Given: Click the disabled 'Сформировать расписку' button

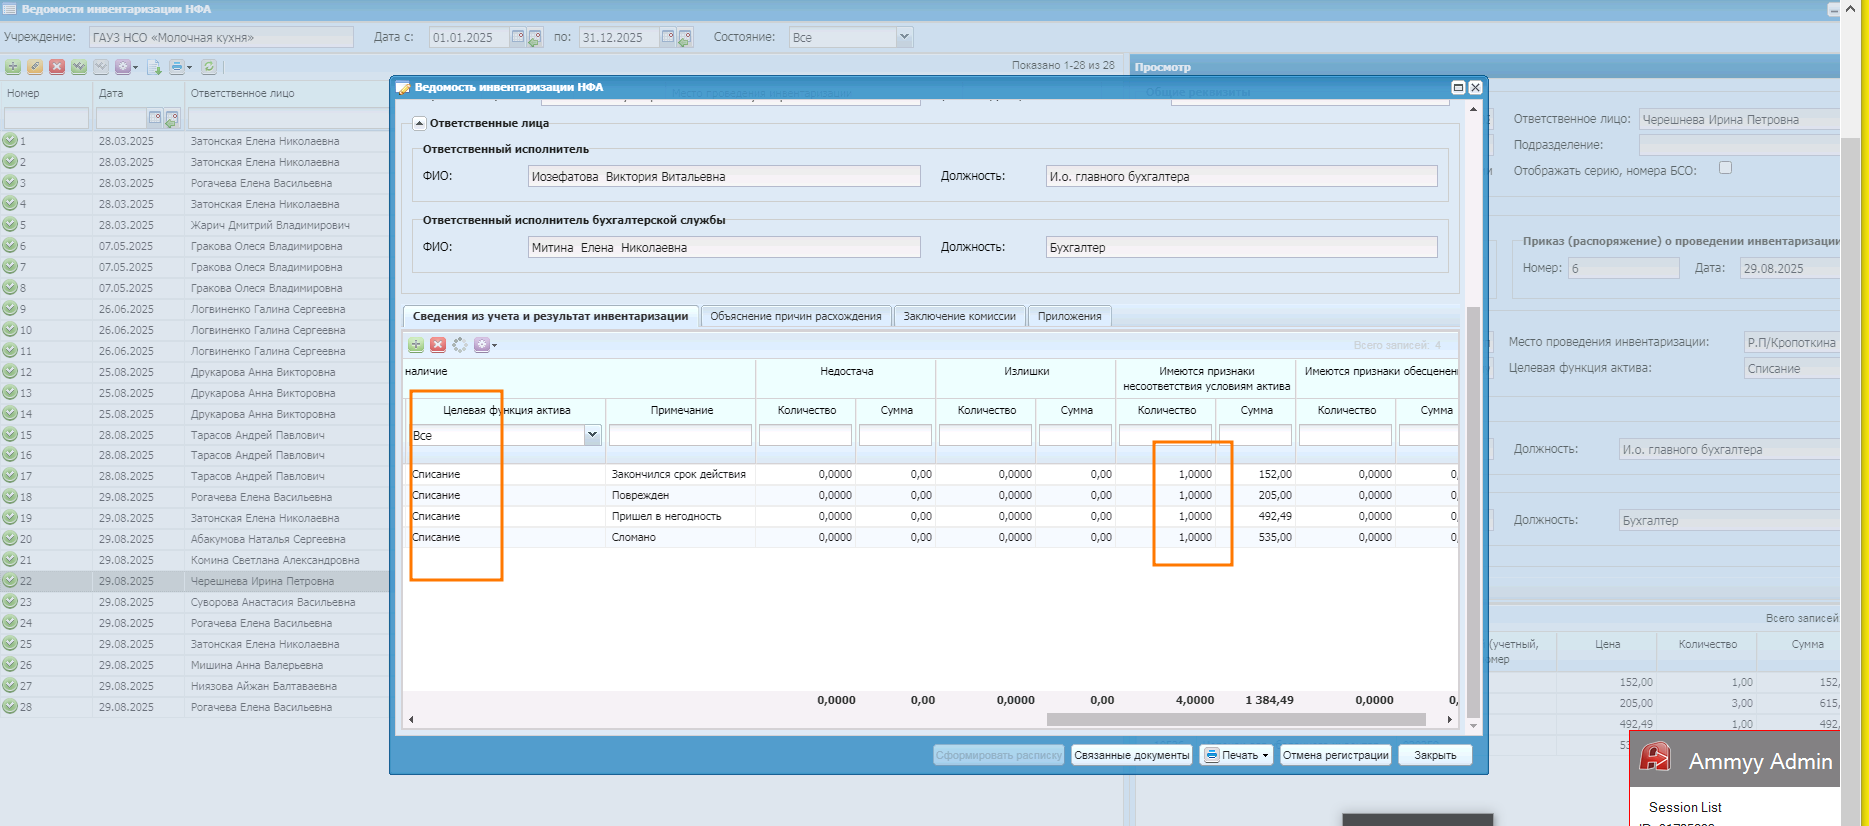Looking at the screenshot, I should [x=999, y=755].
